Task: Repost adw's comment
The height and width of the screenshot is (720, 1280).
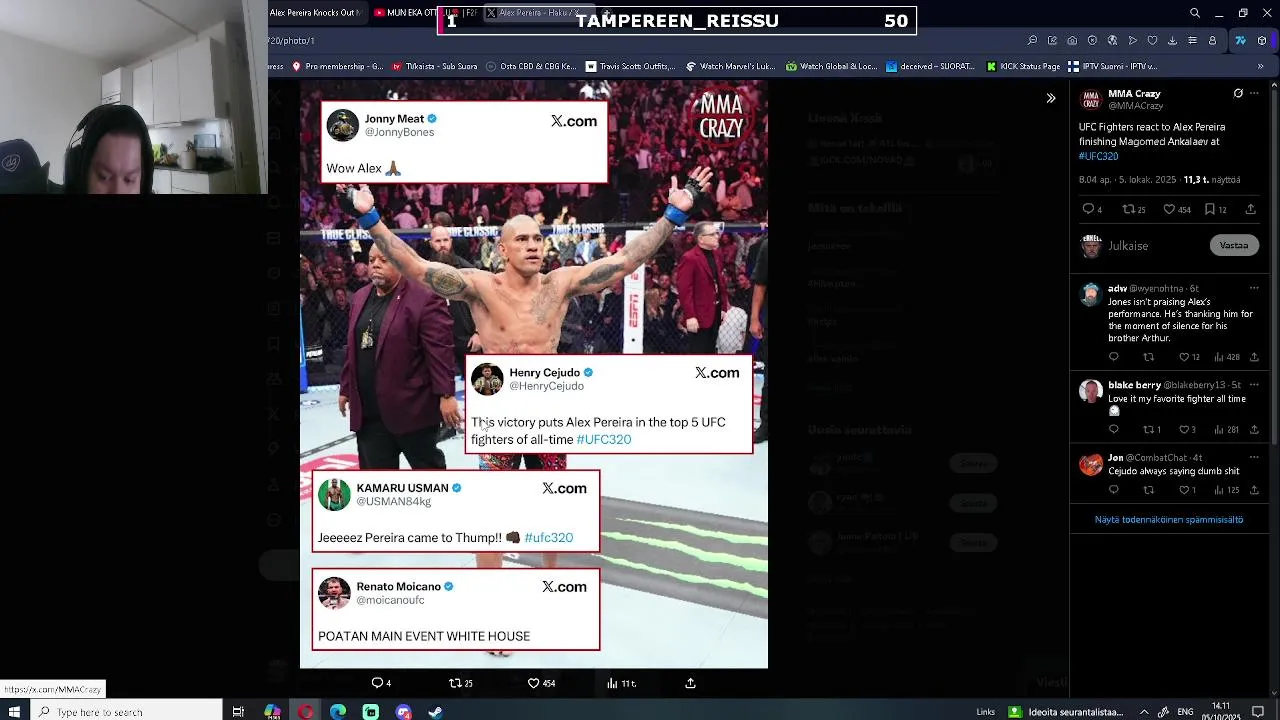Action: click(1149, 357)
